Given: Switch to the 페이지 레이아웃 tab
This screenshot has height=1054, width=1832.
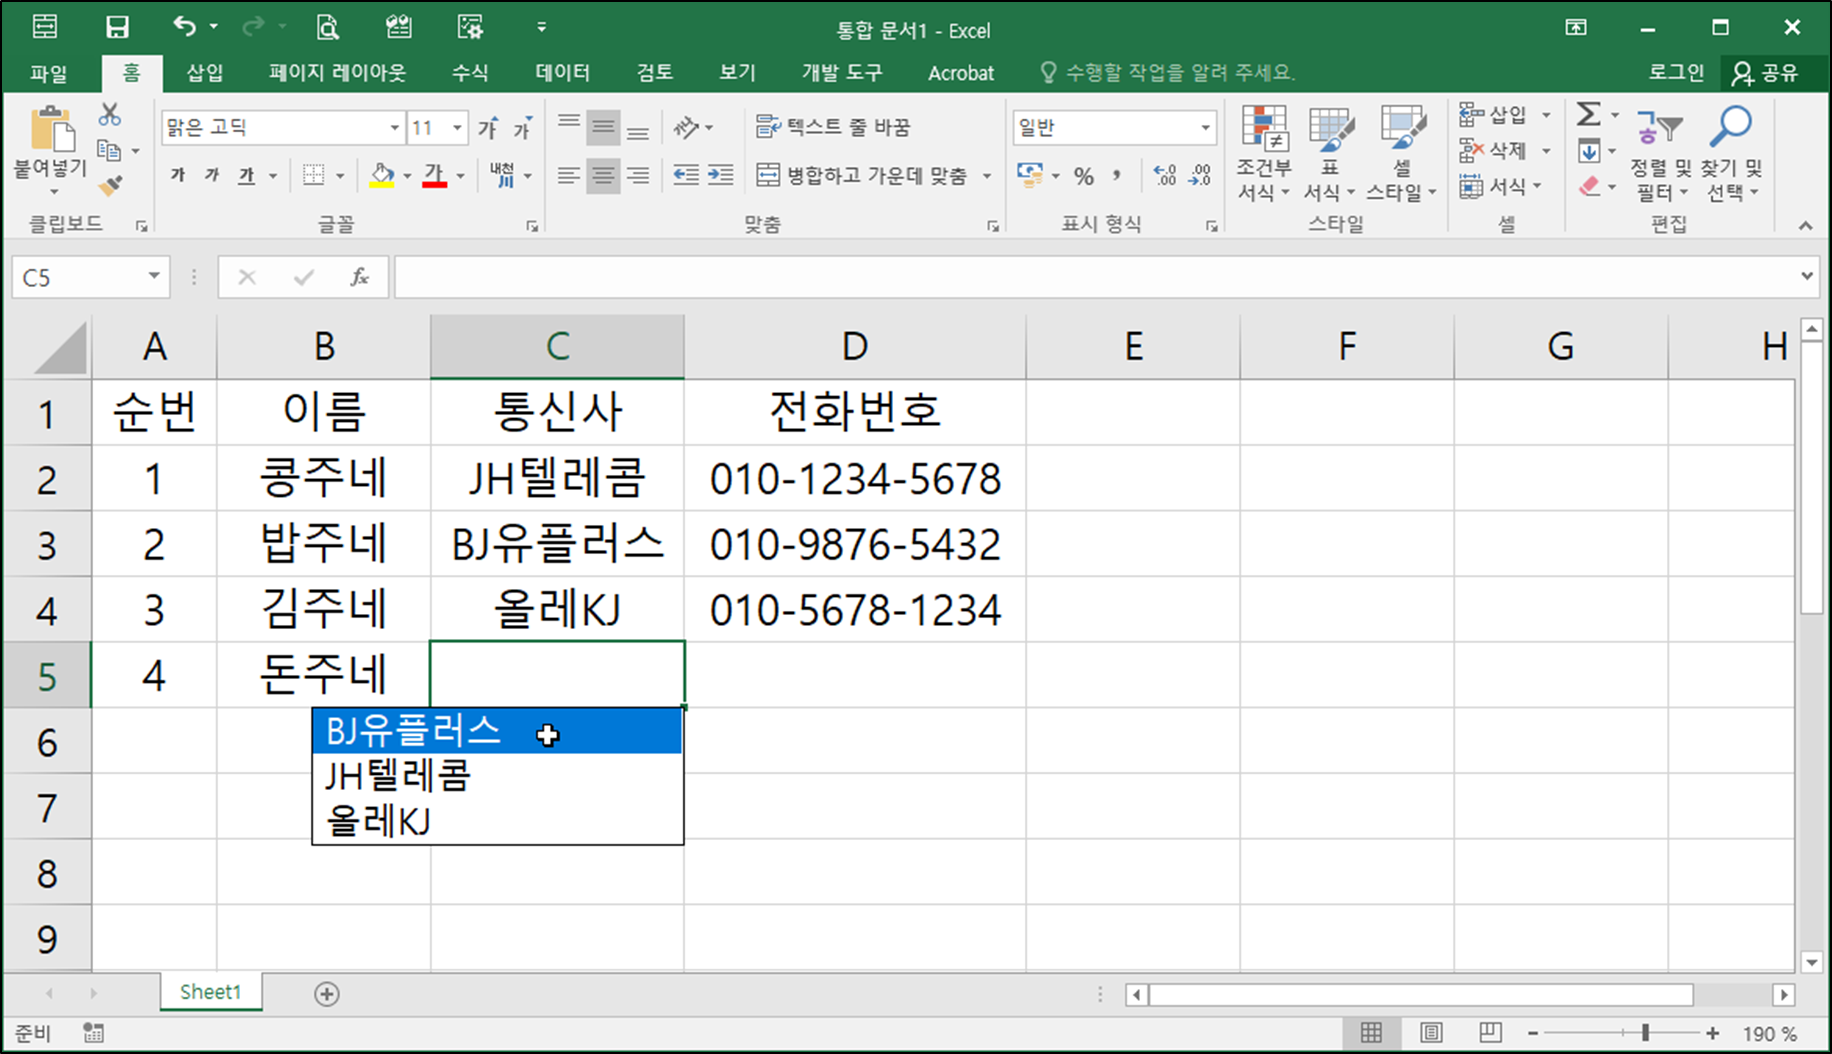Looking at the screenshot, I should (337, 72).
